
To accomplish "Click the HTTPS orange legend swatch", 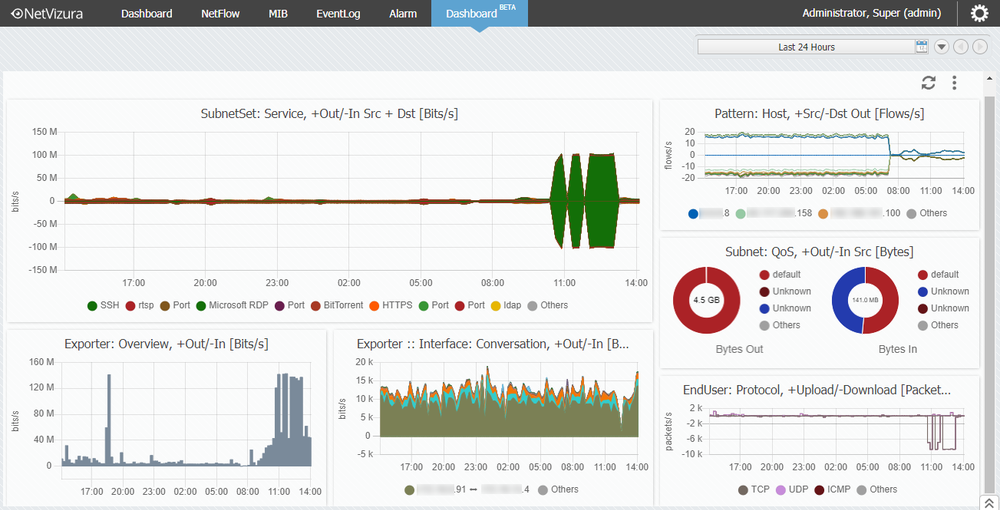I will tap(374, 305).
